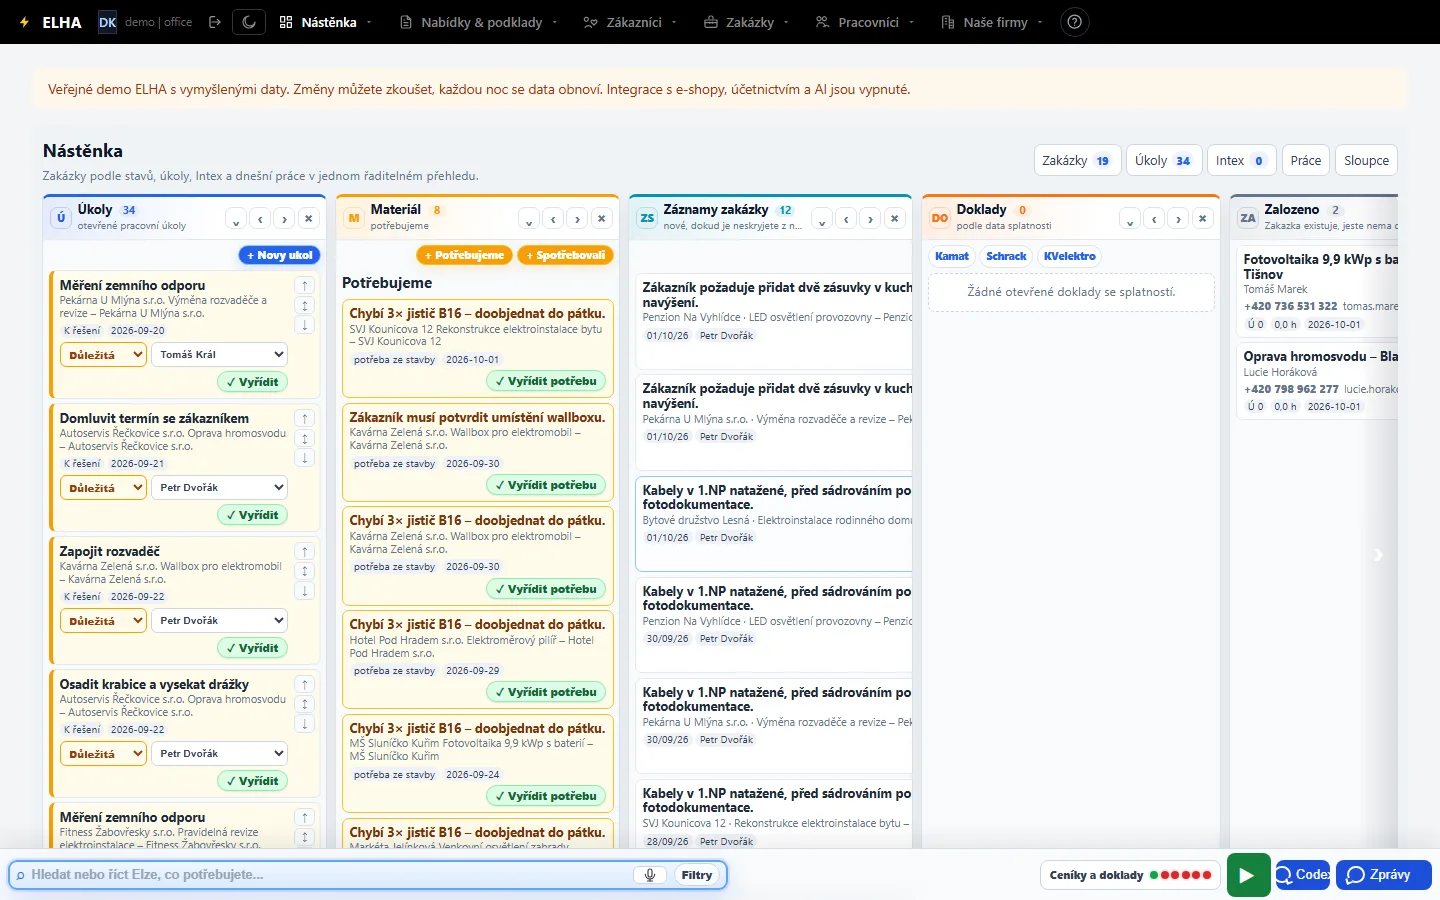
Task: Click the Ceníky a doklady status dots
Action: pos(1180,875)
